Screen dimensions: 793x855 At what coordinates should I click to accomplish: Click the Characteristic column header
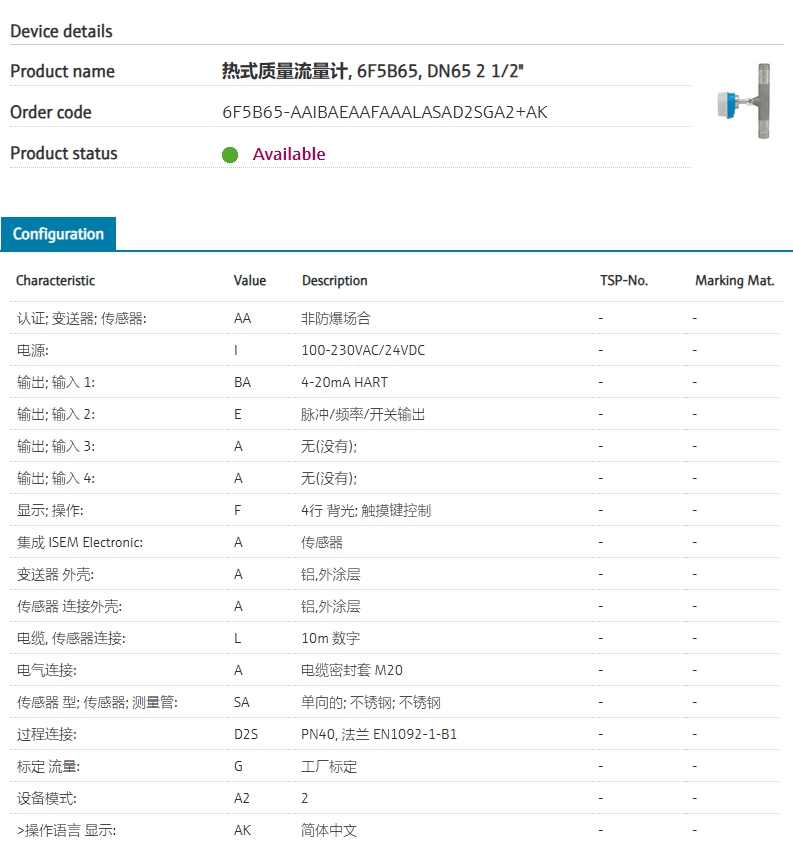55,281
